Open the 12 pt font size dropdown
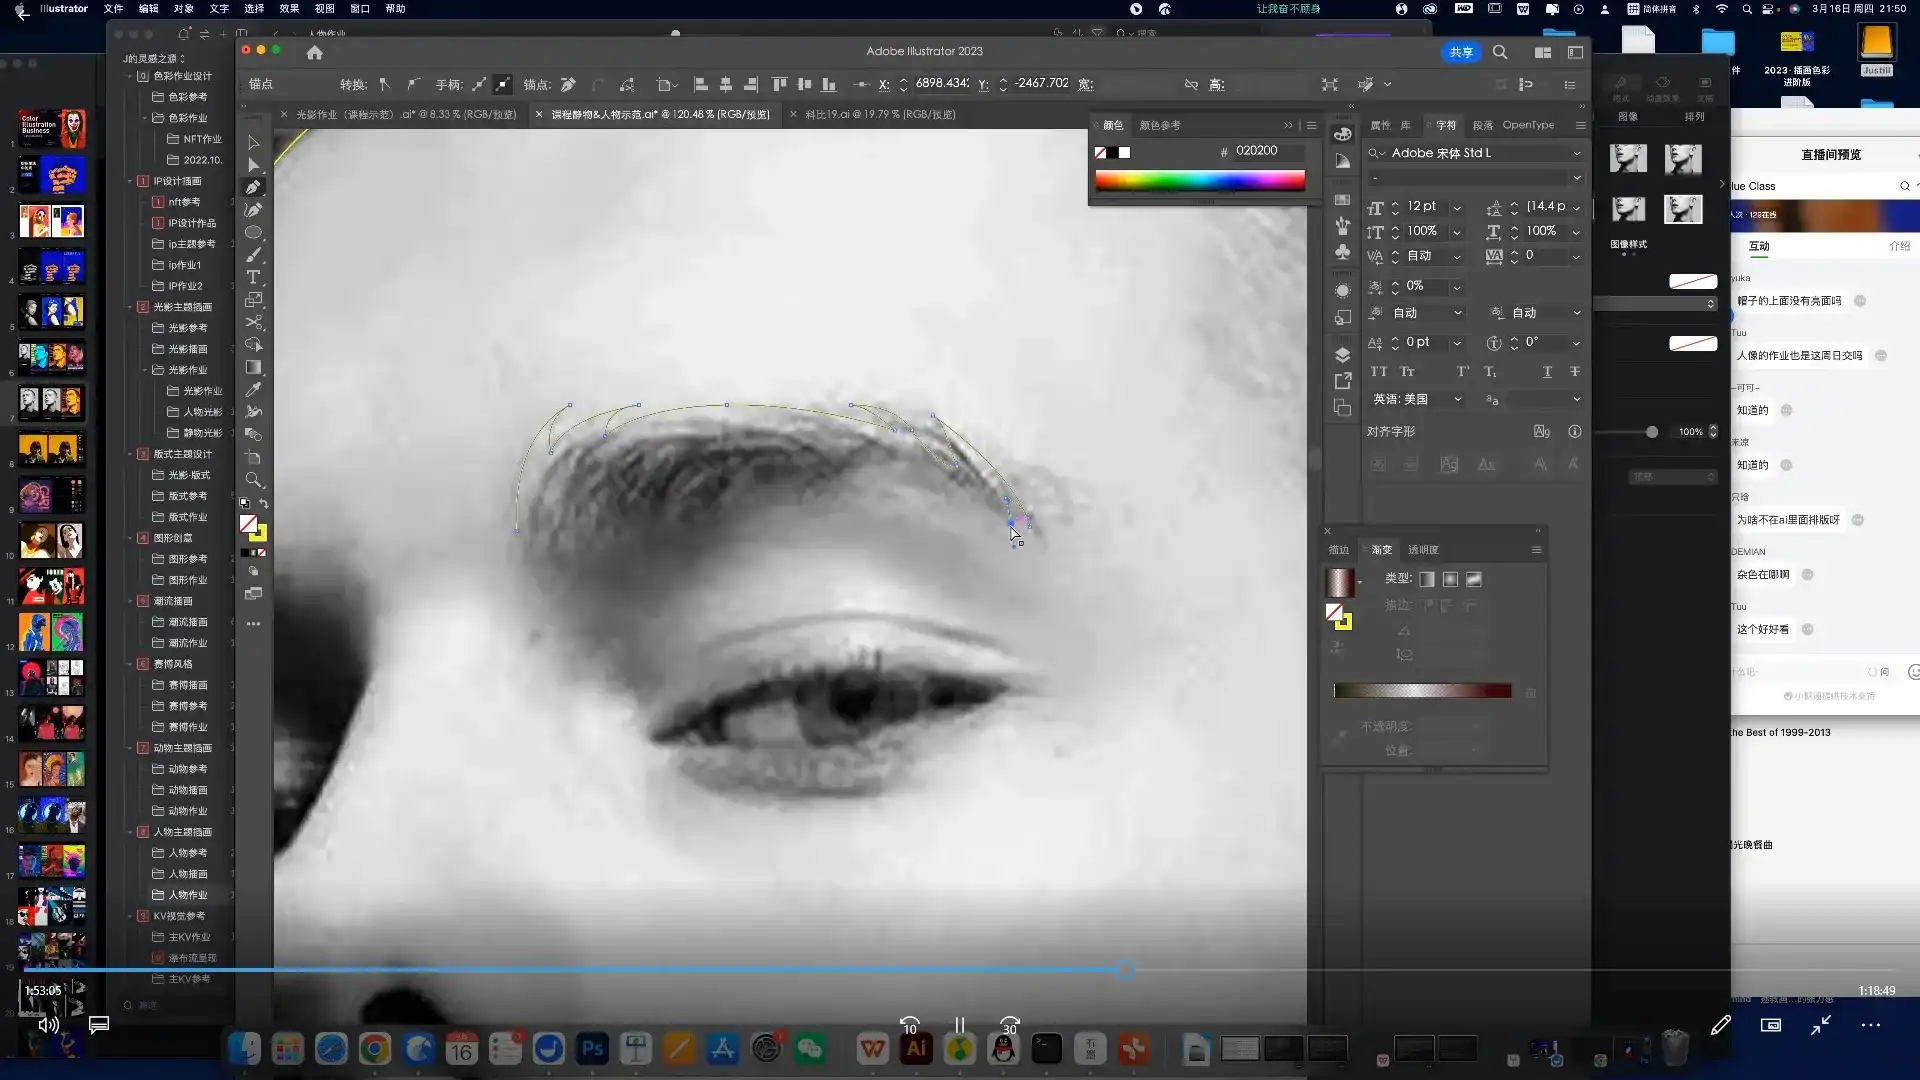The image size is (1920, 1080). coord(1457,207)
